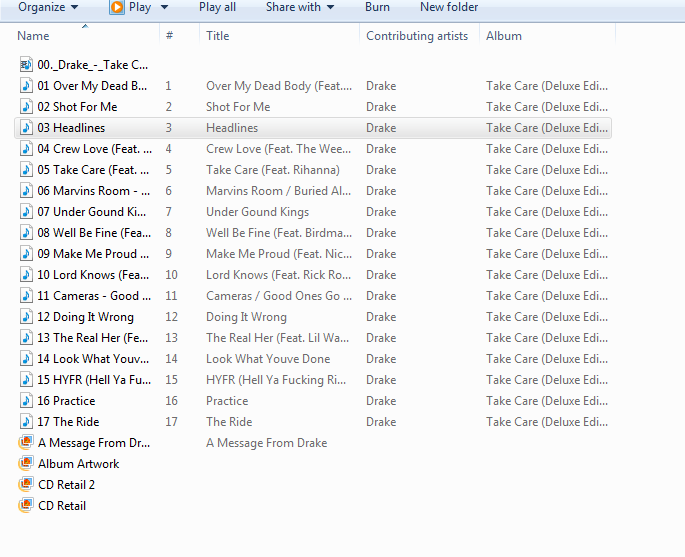This screenshot has width=685, height=557.
Task: Click the title A Message From Drake
Action: [266, 442]
